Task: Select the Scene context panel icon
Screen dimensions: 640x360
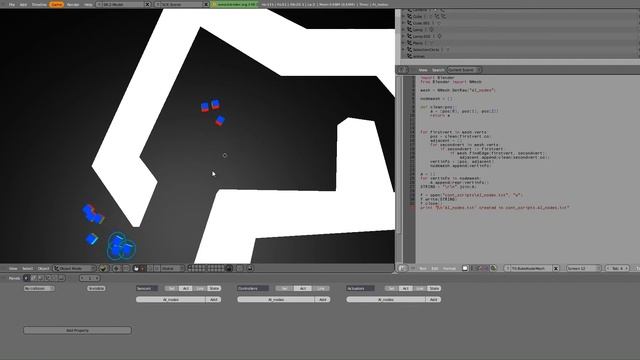Action: 61,278
